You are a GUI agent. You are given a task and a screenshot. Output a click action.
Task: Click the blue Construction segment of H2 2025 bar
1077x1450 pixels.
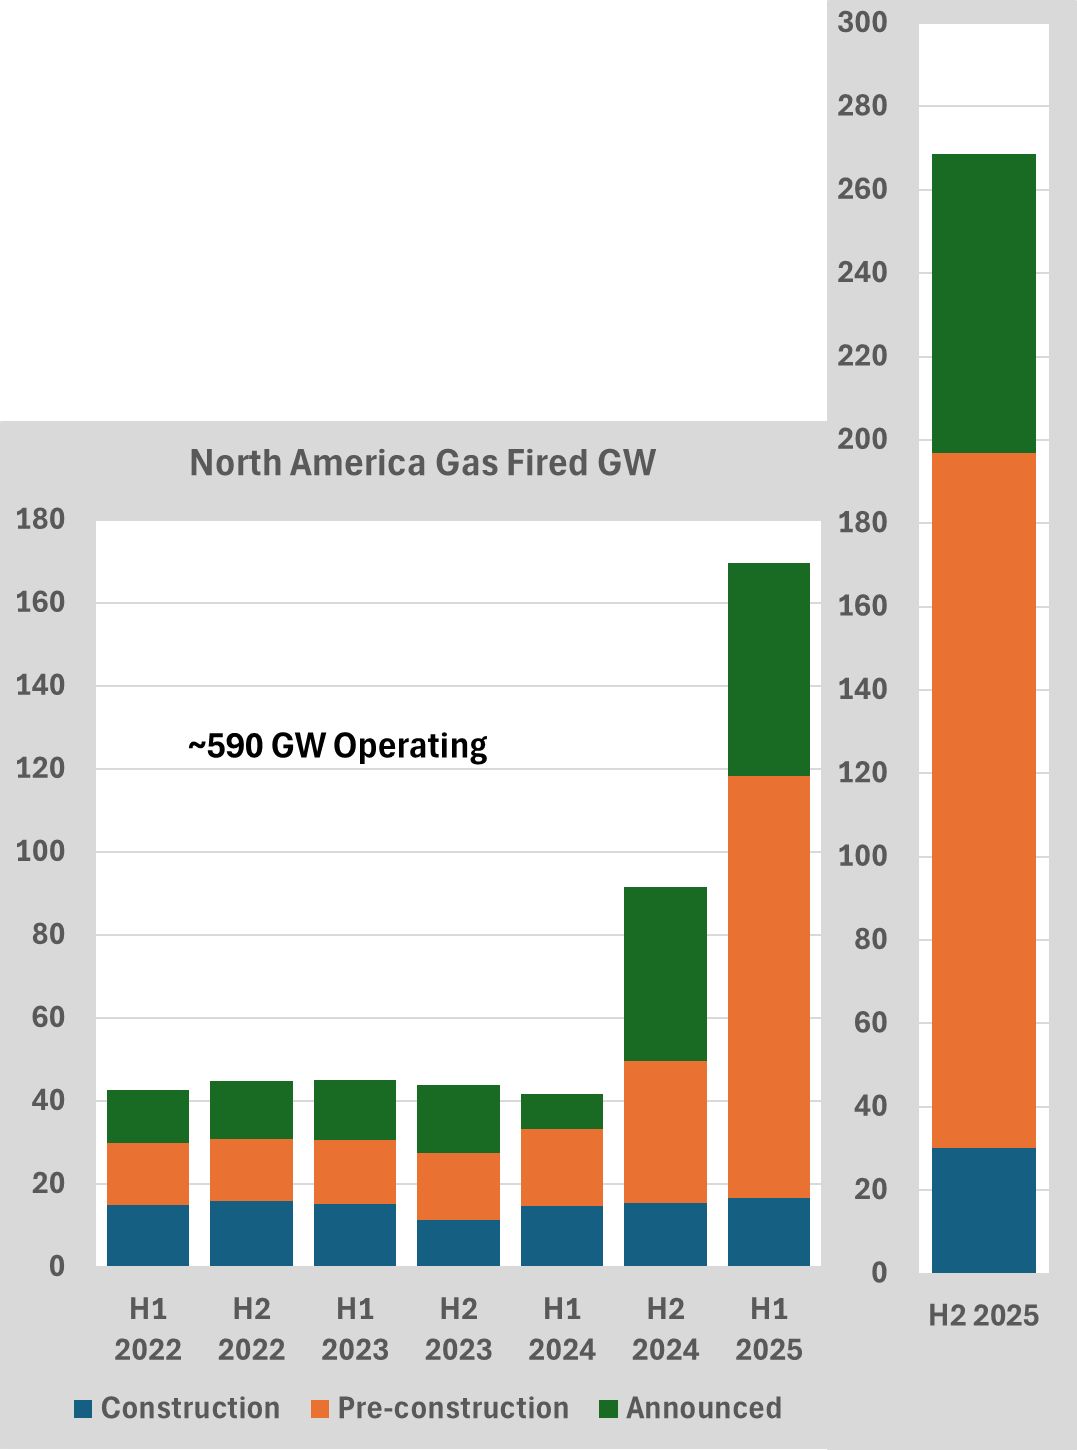point(983,1210)
